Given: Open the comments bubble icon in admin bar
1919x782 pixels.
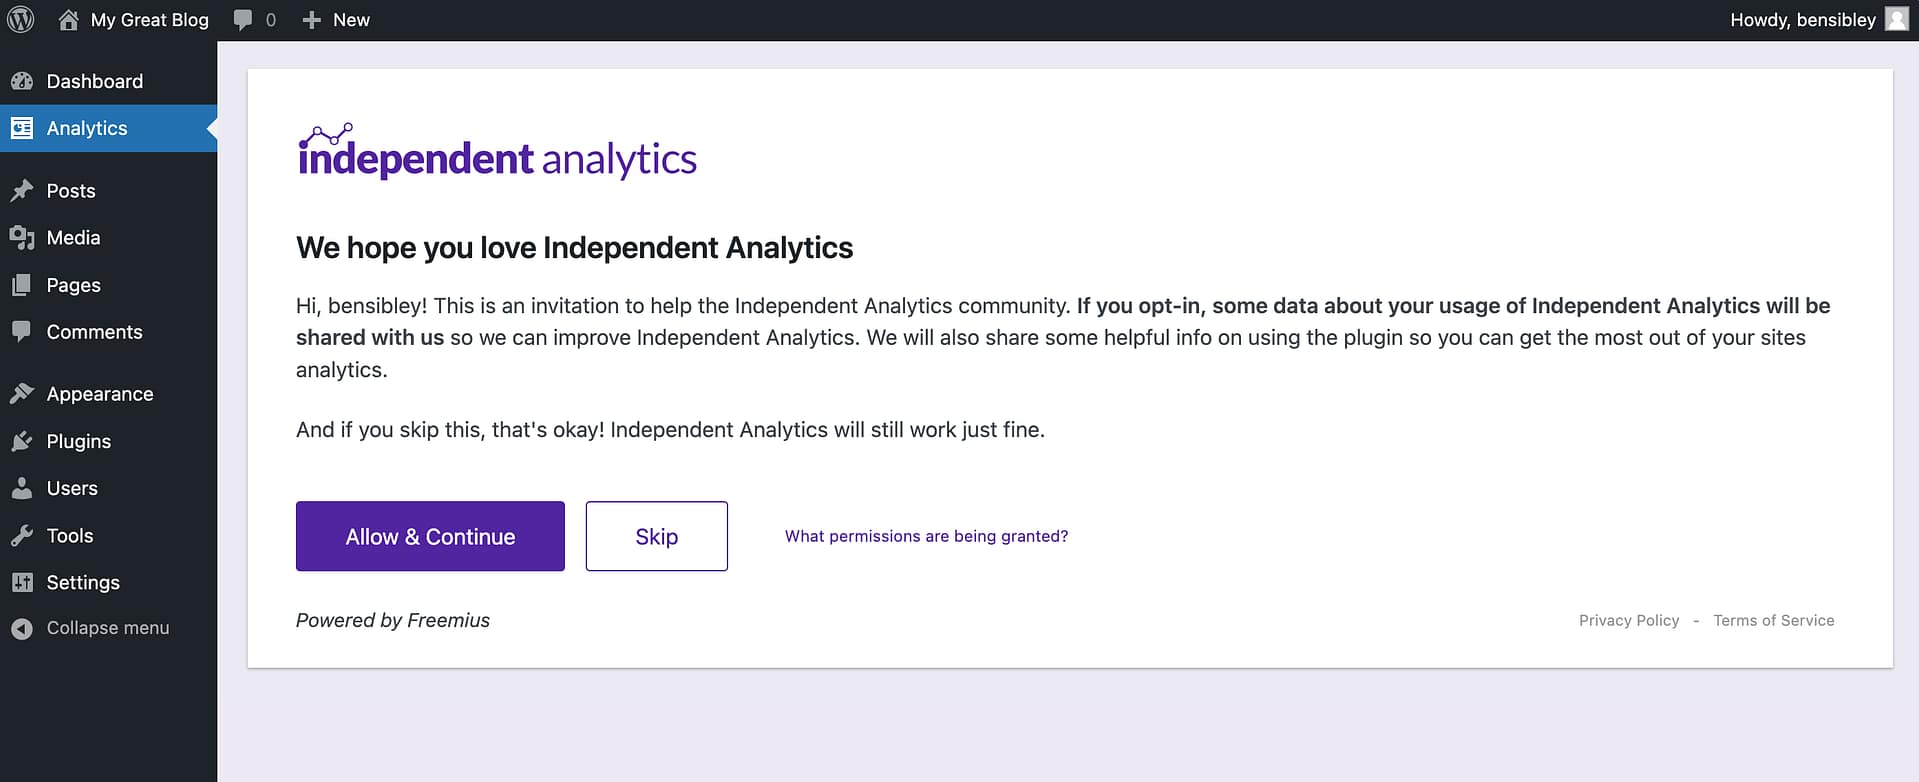Looking at the screenshot, I should (243, 20).
